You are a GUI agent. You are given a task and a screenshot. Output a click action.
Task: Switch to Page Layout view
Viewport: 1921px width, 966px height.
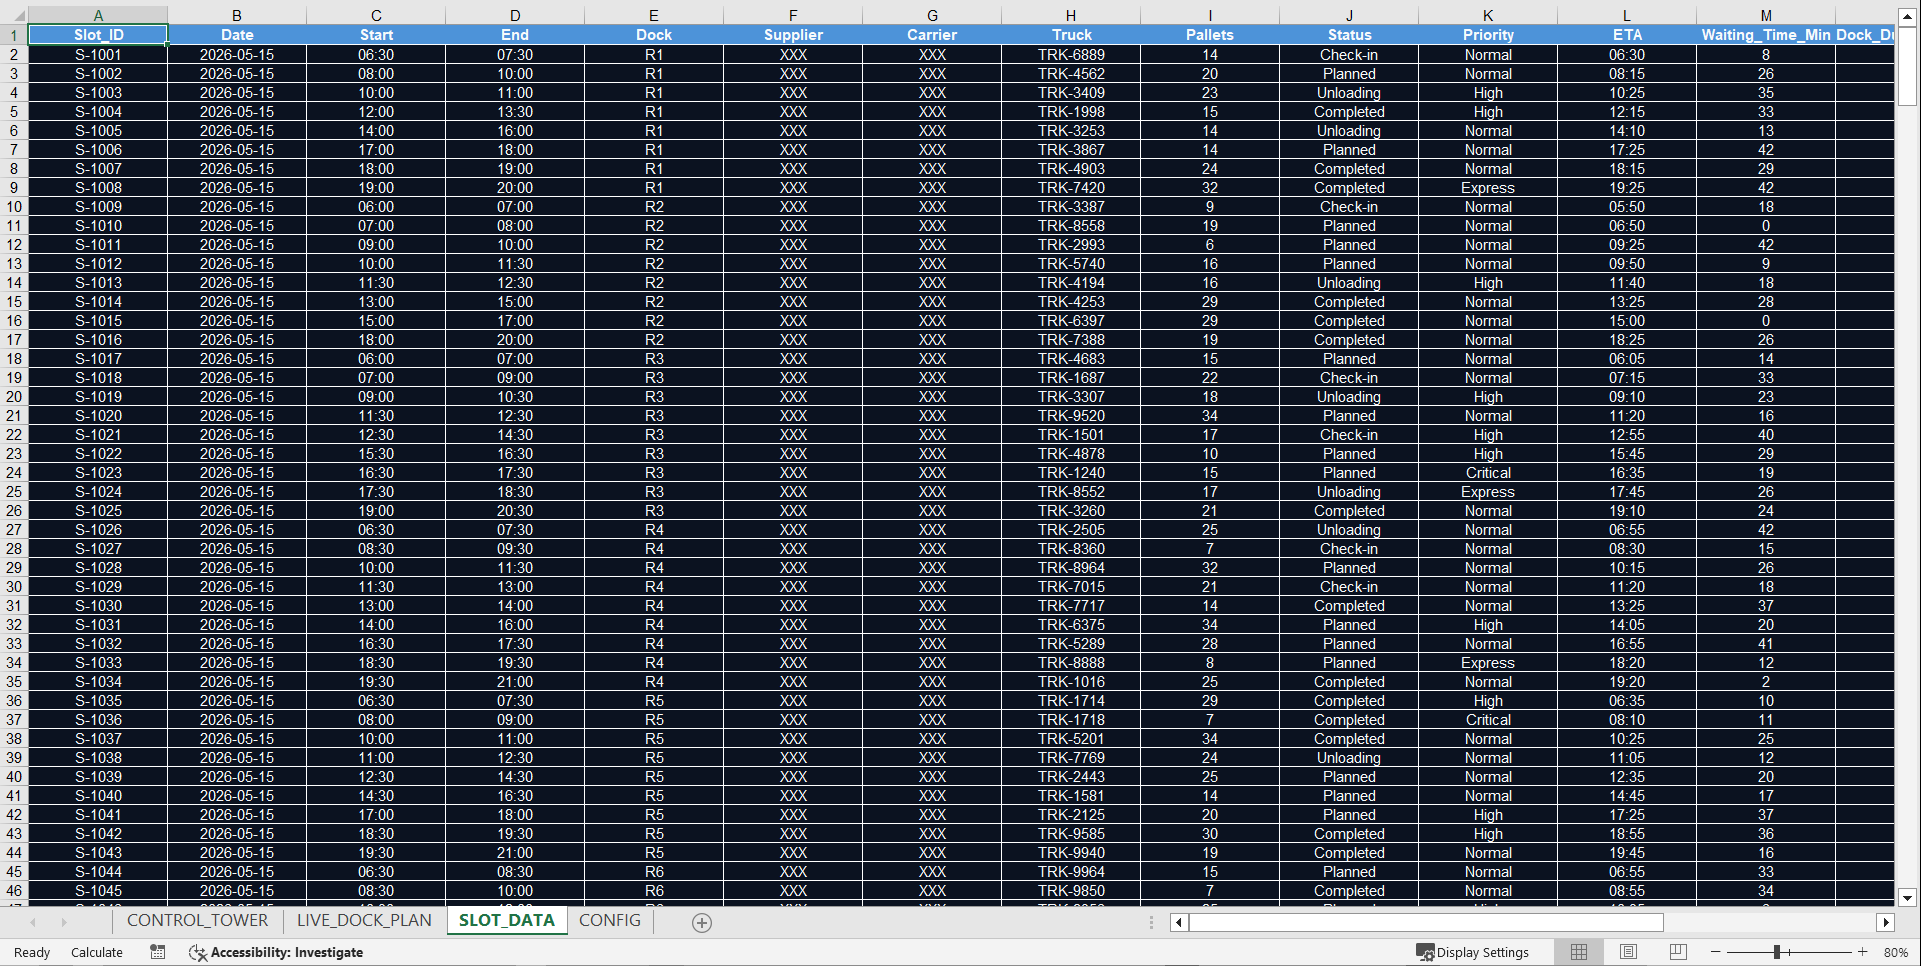point(1628,952)
